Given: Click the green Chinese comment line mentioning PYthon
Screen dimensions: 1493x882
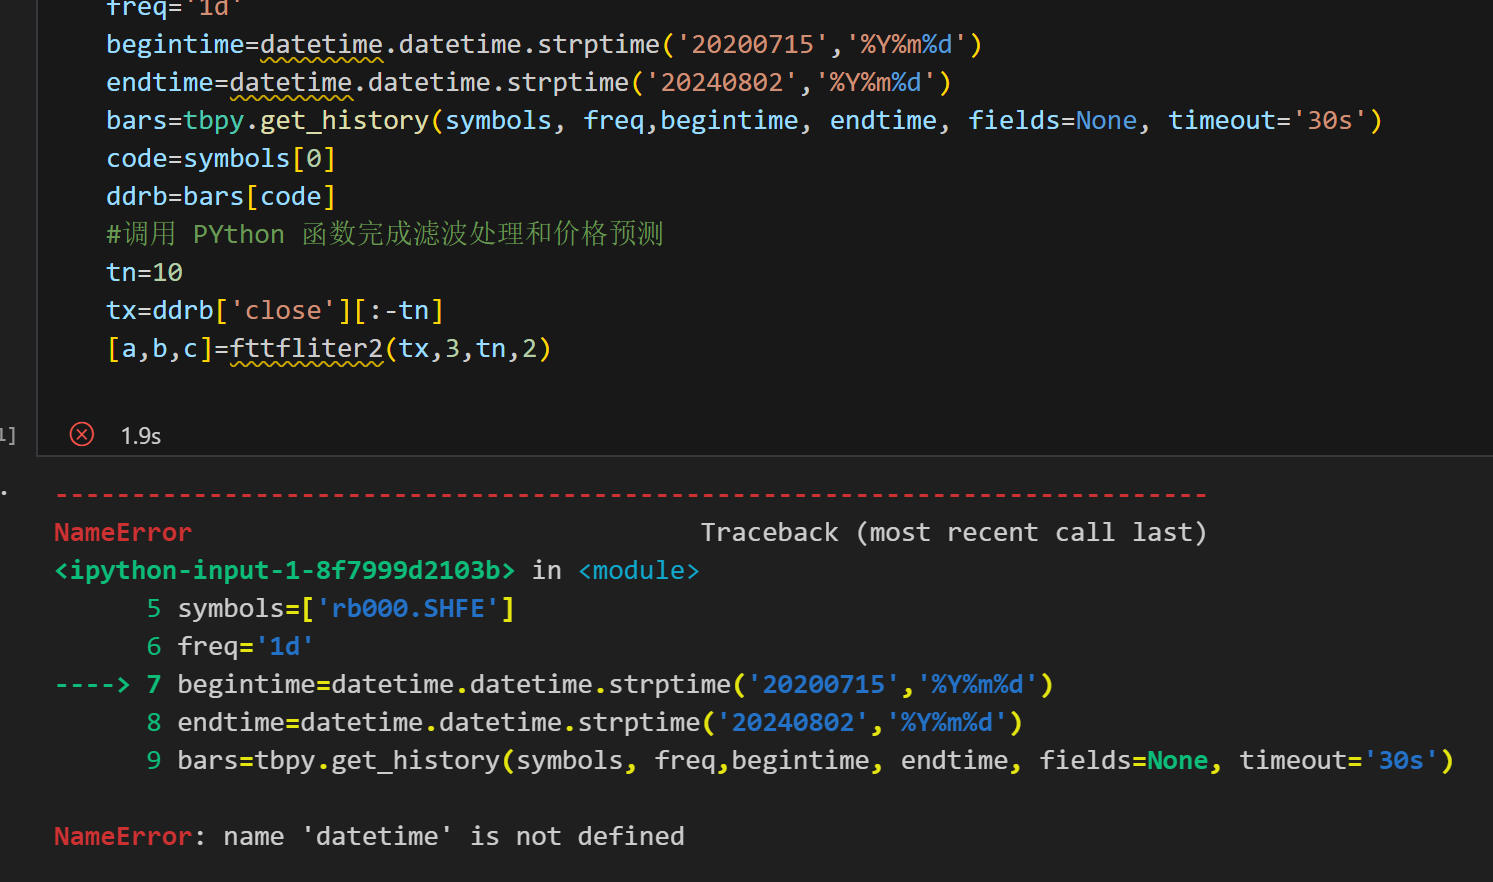Looking at the screenshot, I should pos(385,235).
